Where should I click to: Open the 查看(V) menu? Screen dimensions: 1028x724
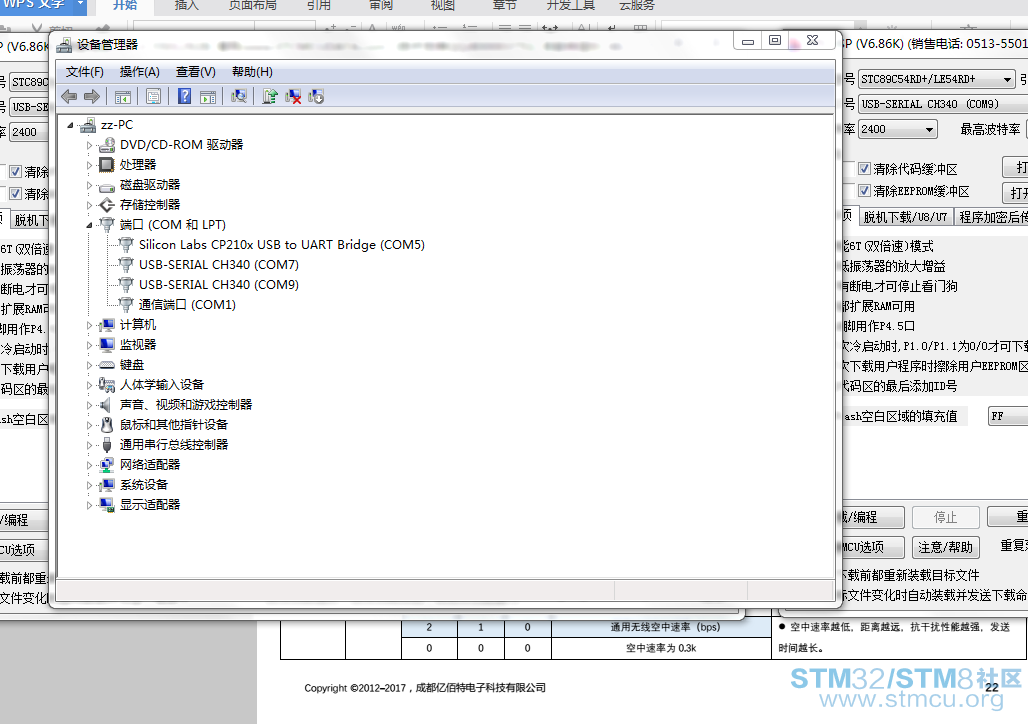coord(196,72)
